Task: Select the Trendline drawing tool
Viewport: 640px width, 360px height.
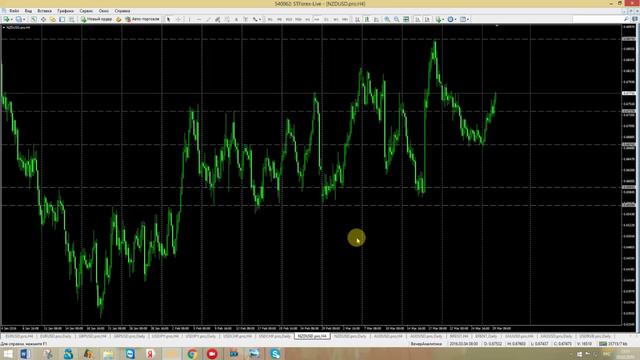Action: coord(208,19)
